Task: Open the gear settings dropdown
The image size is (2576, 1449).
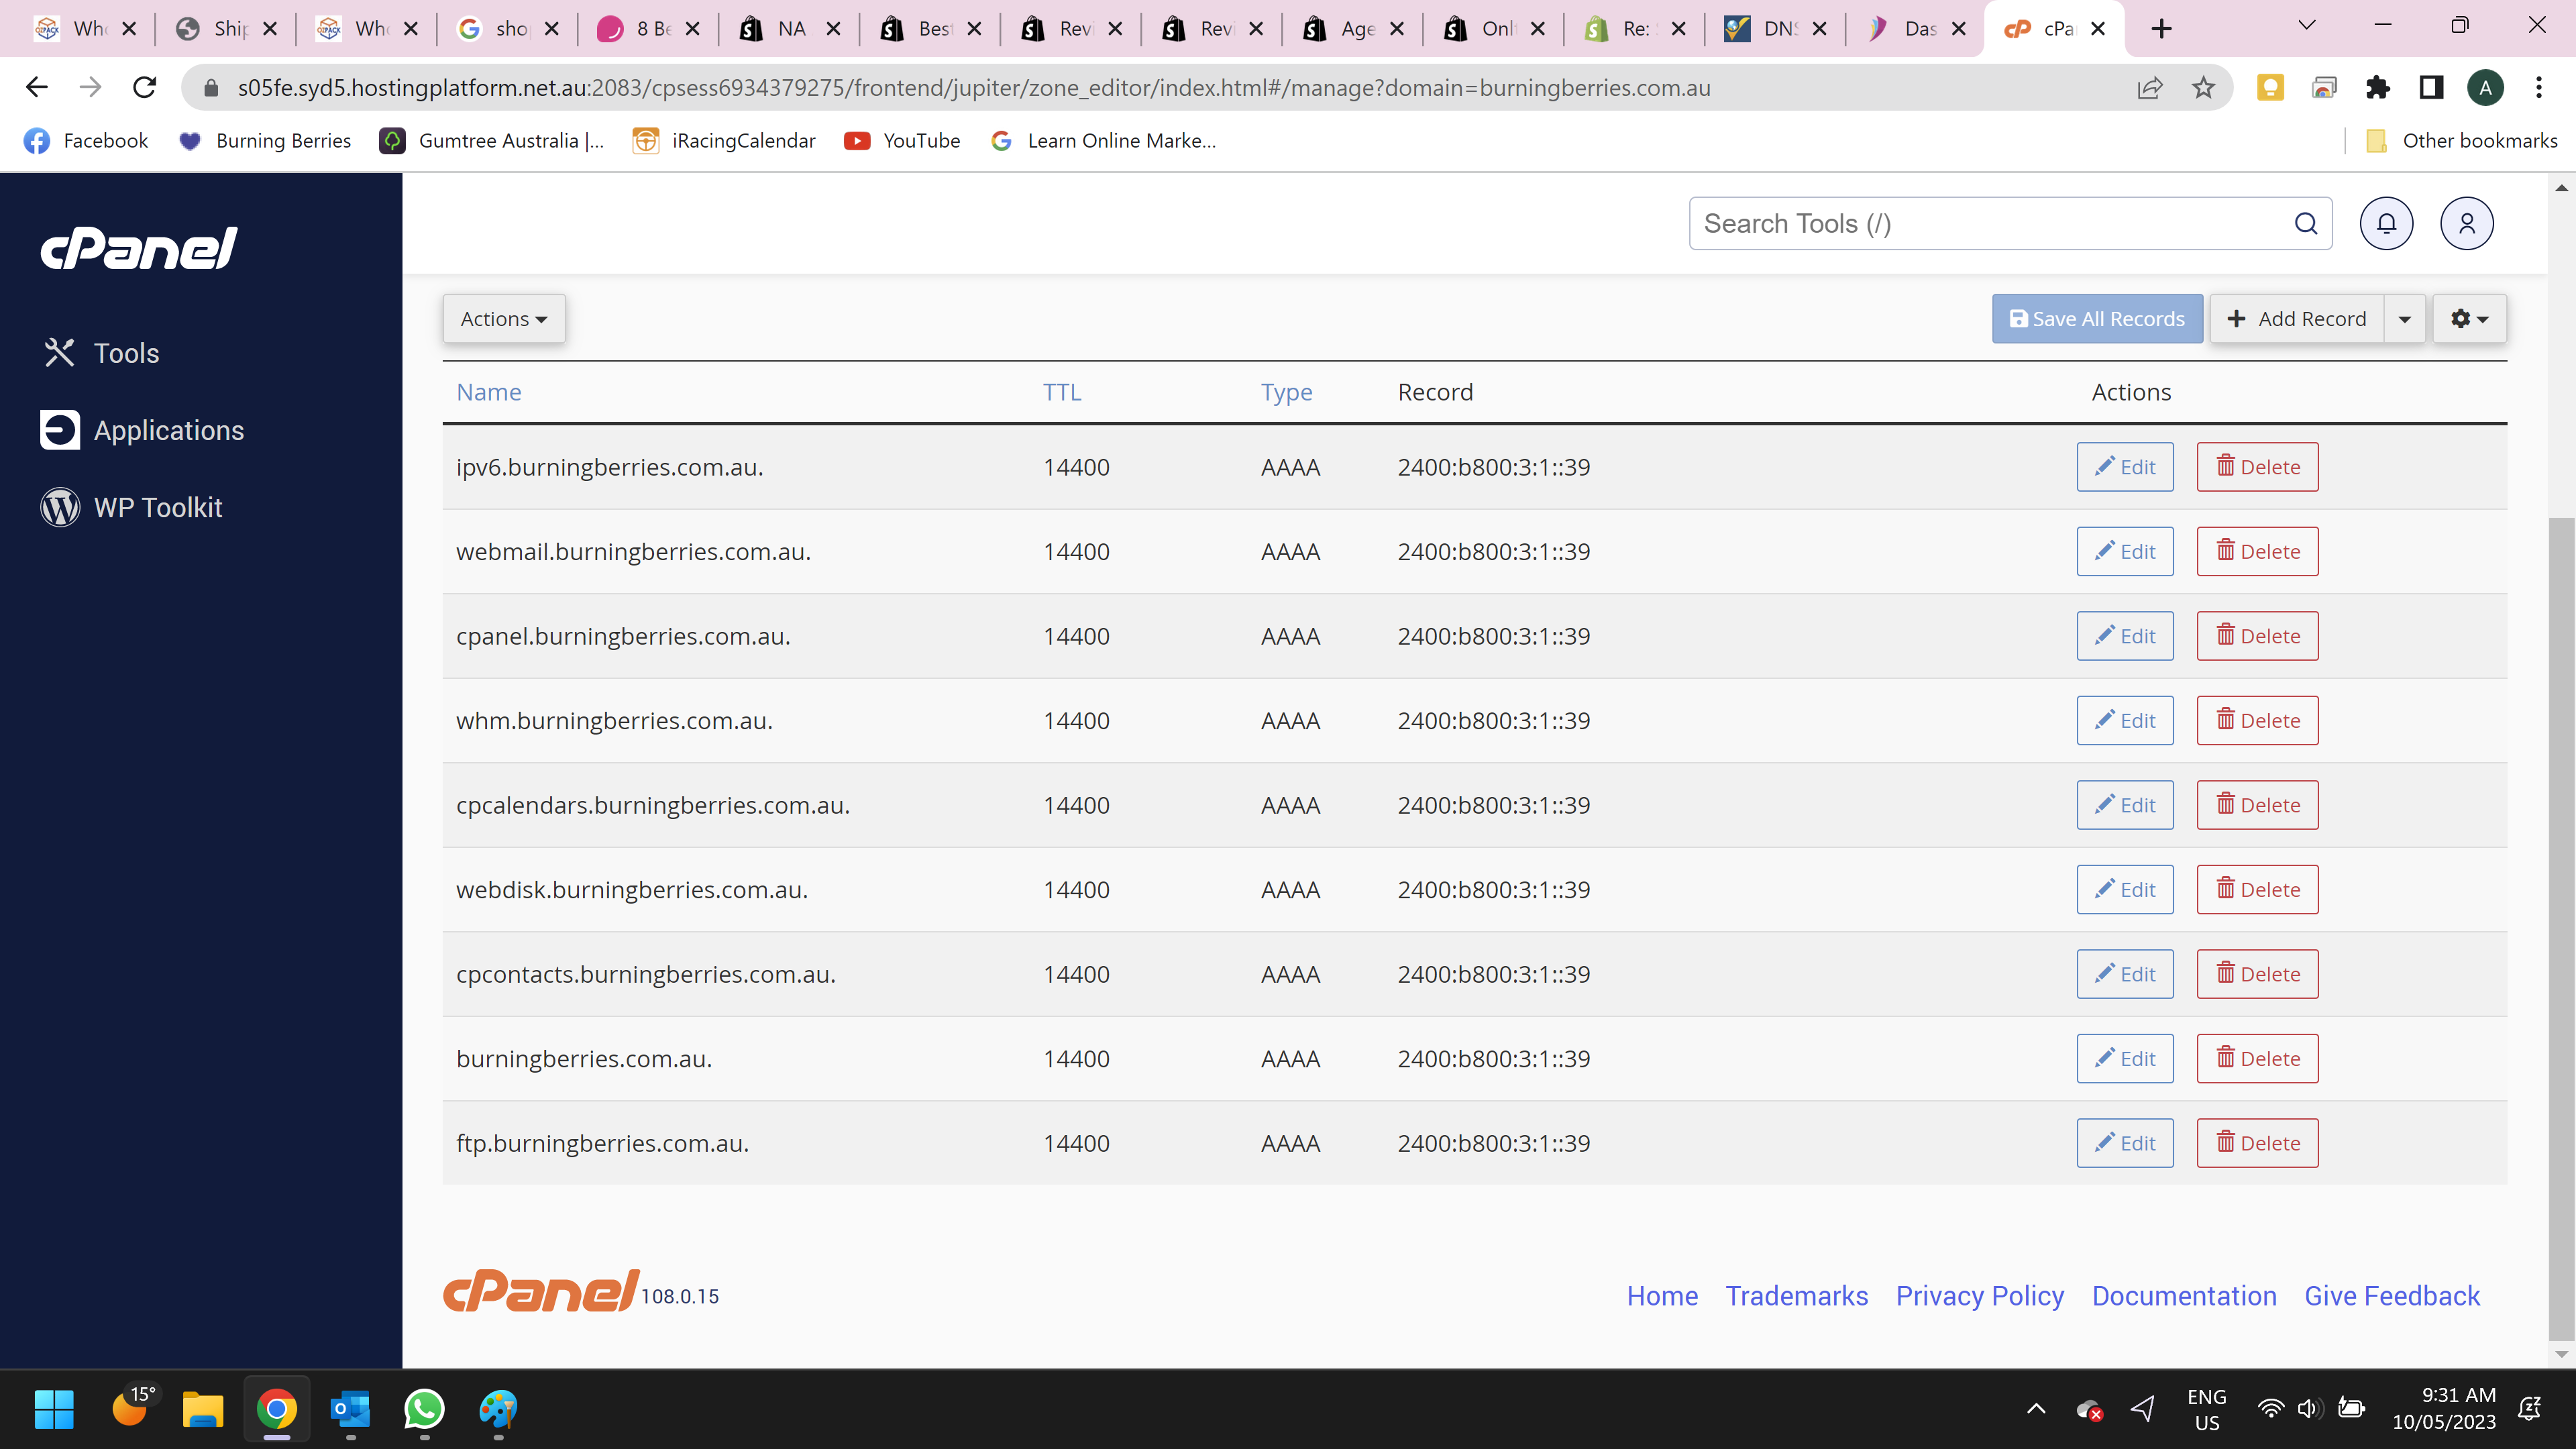Action: (x=2468, y=319)
